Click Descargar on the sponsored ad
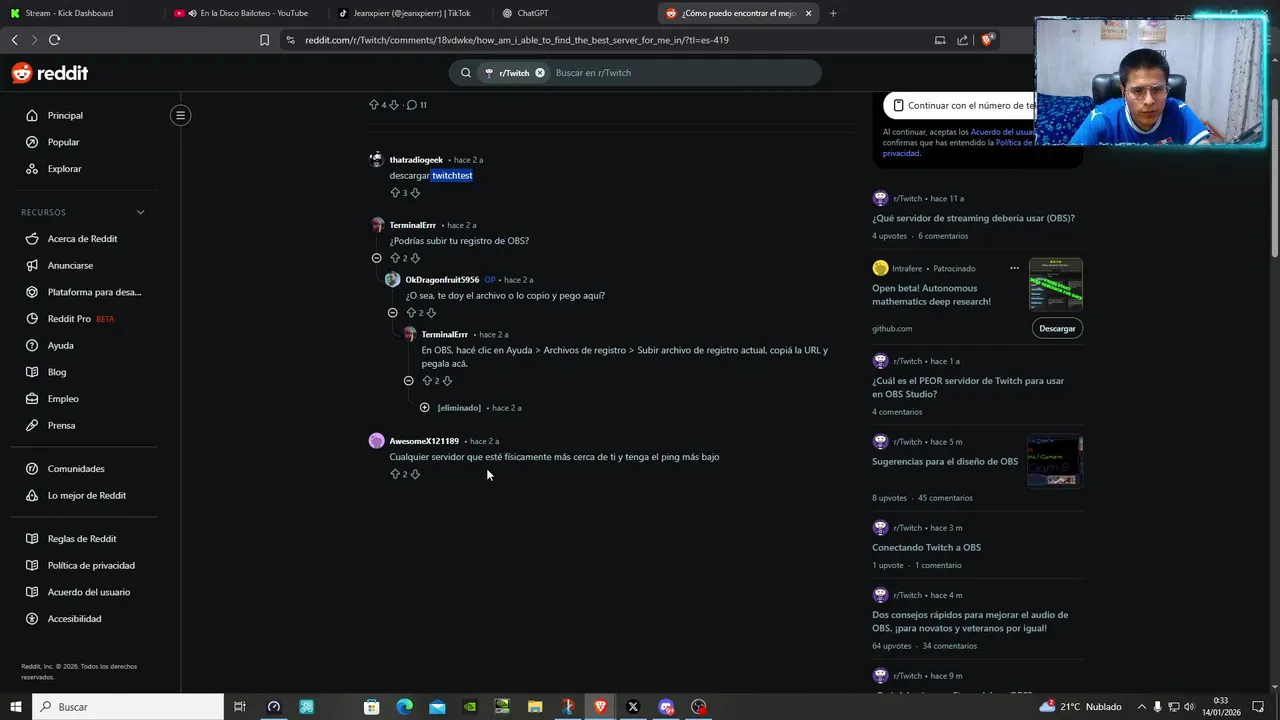Screen dimensions: 1280x720 point(1057,328)
